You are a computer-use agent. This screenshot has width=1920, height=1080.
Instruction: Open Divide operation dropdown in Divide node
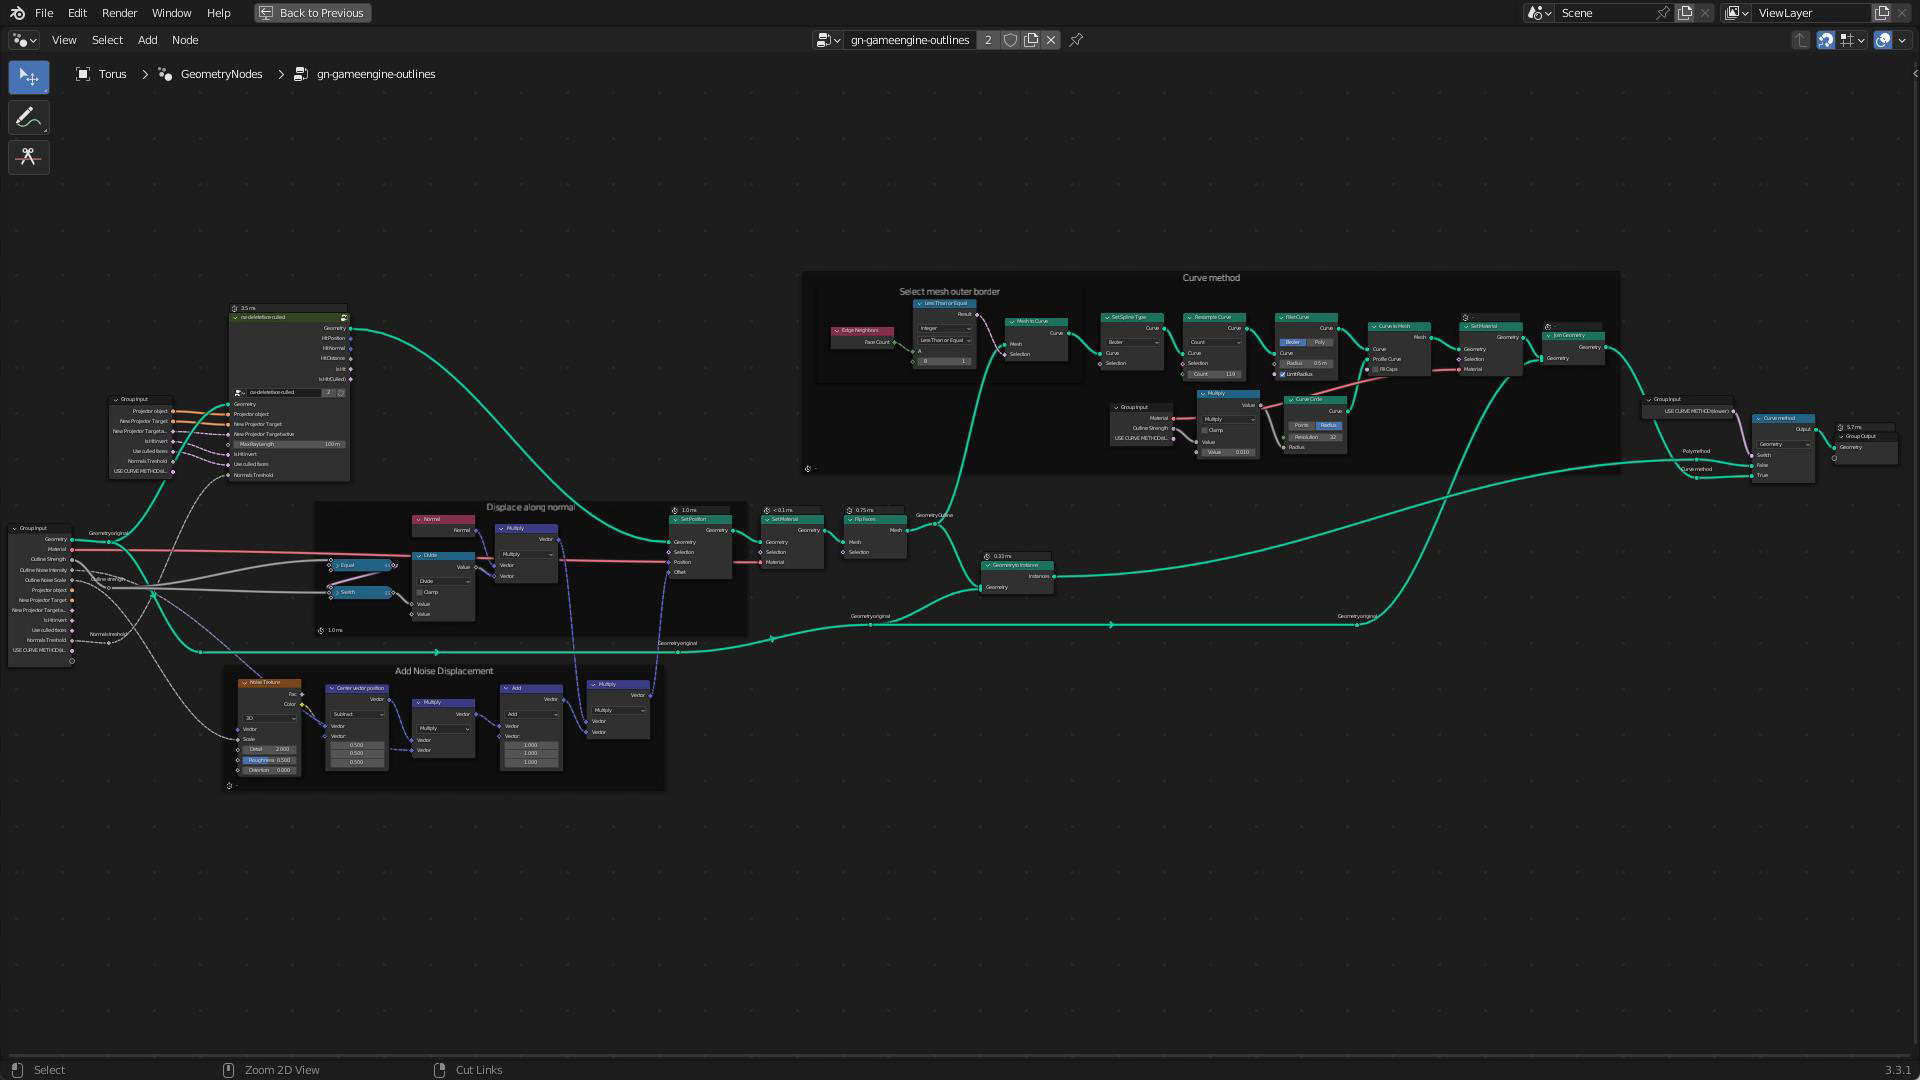[x=444, y=581]
